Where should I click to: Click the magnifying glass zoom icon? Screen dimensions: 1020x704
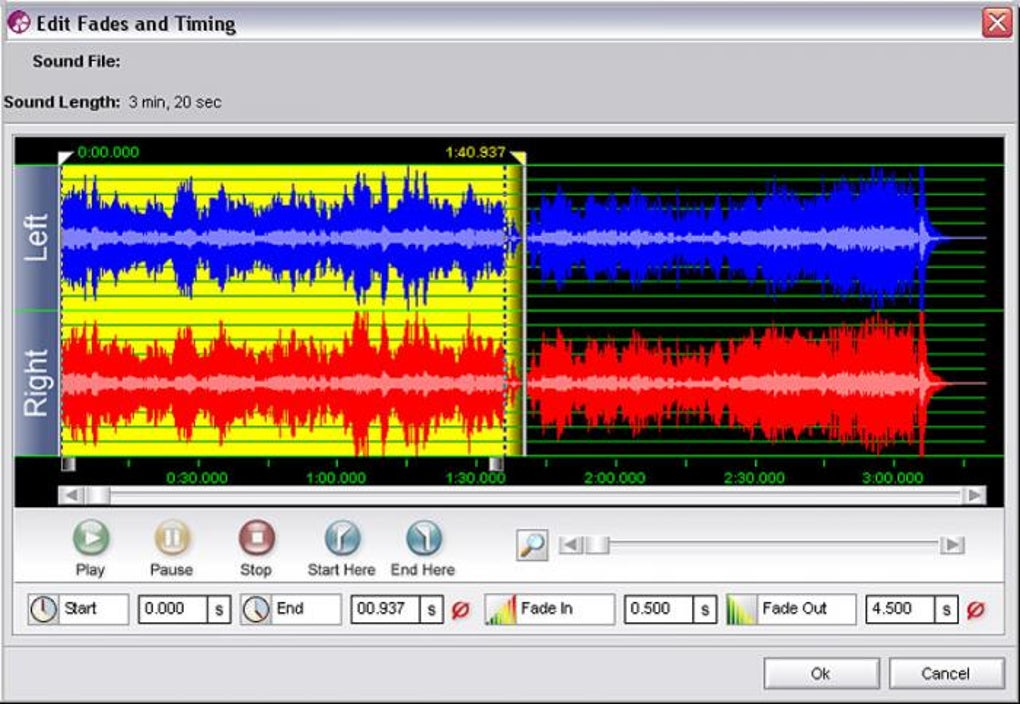[x=532, y=545]
